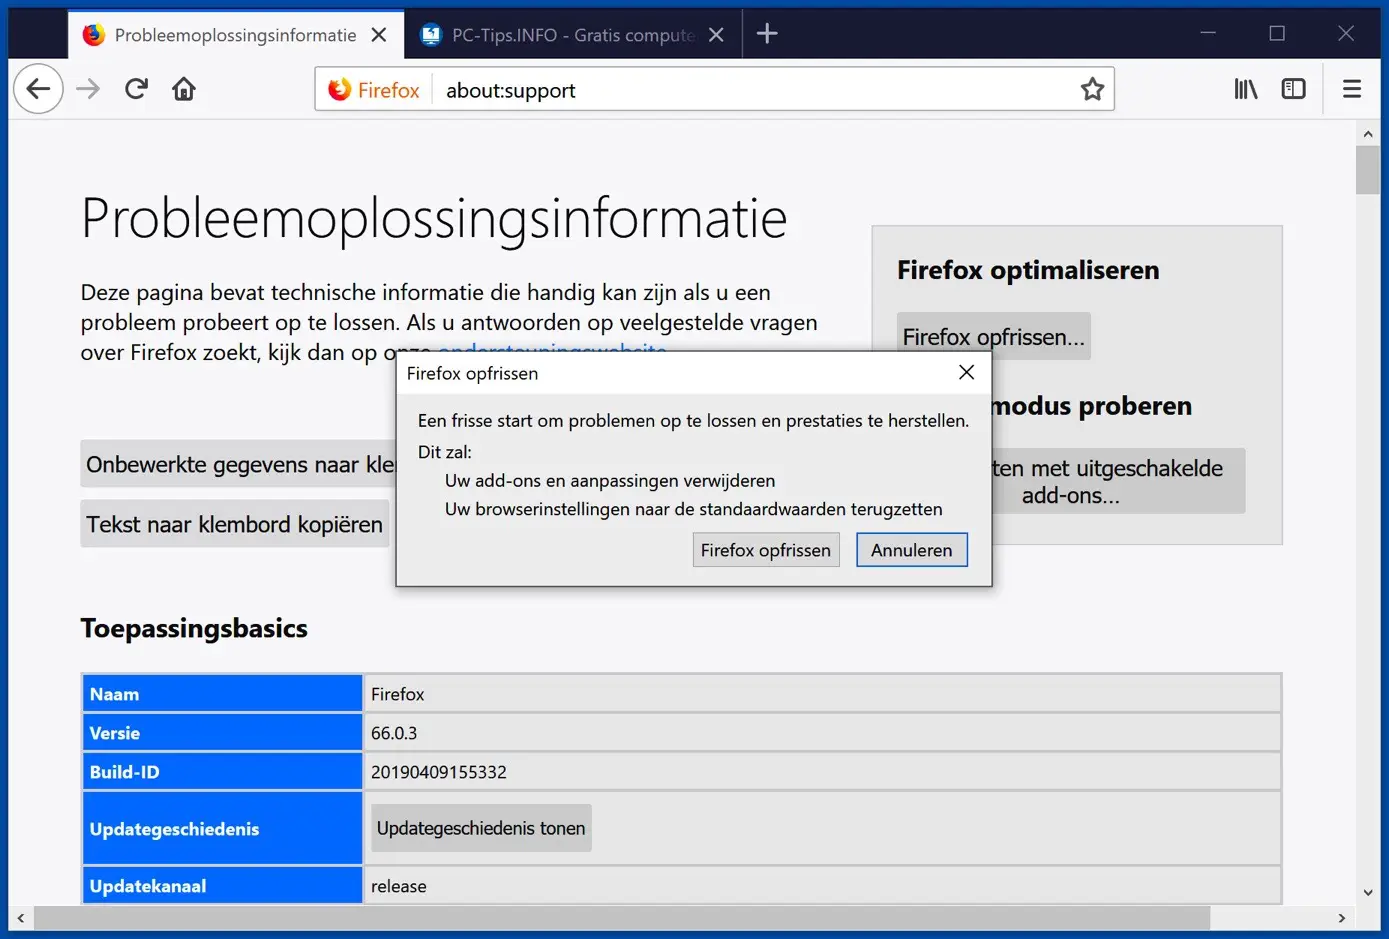Viewport: 1389px width, 939px height.
Task: Click the Build-ID value 20190409155332
Action: coord(439,772)
